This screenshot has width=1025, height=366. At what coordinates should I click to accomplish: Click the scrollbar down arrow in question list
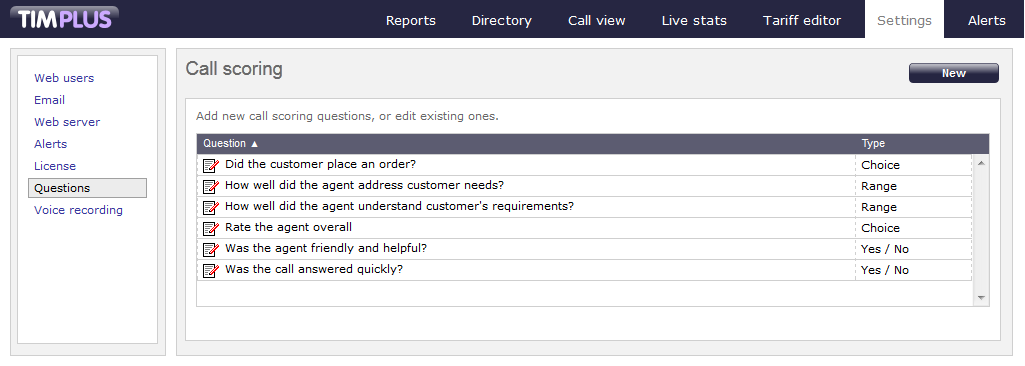pyautogui.click(x=981, y=298)
